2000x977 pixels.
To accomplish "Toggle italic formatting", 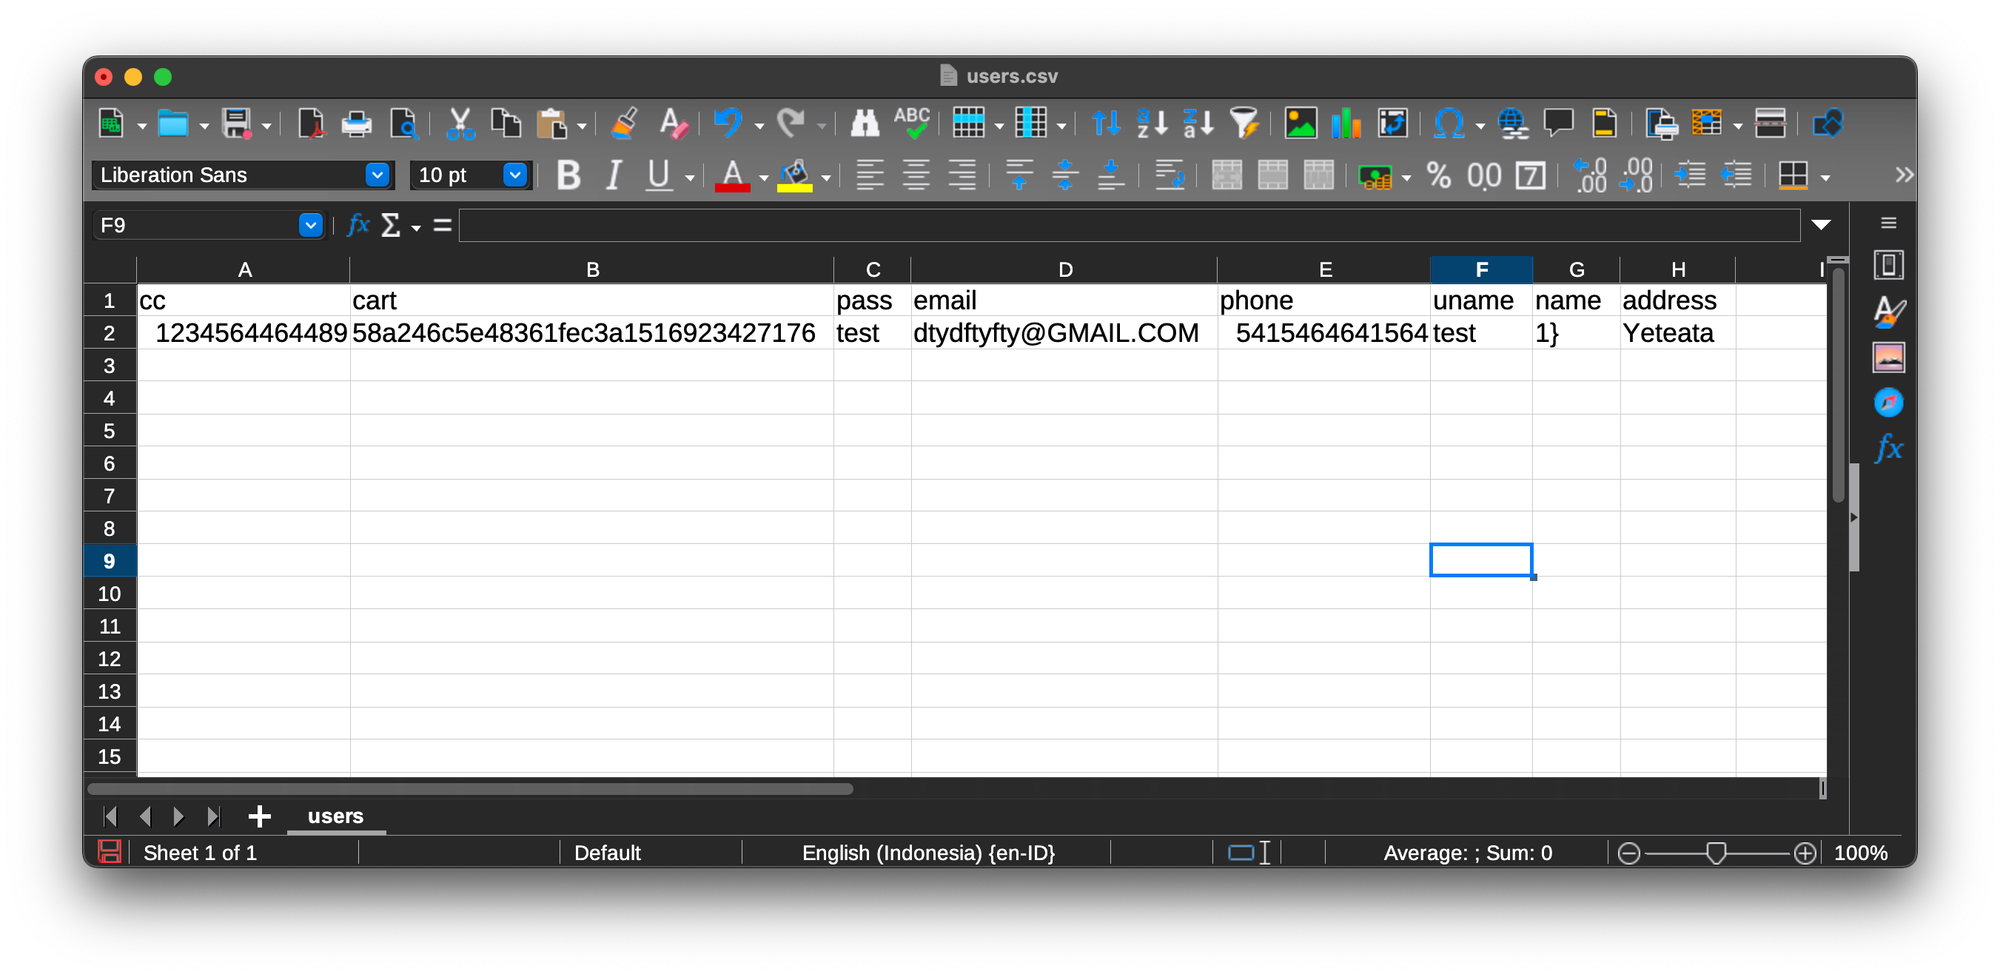I will pyautogui.click(x=613, y=176).
